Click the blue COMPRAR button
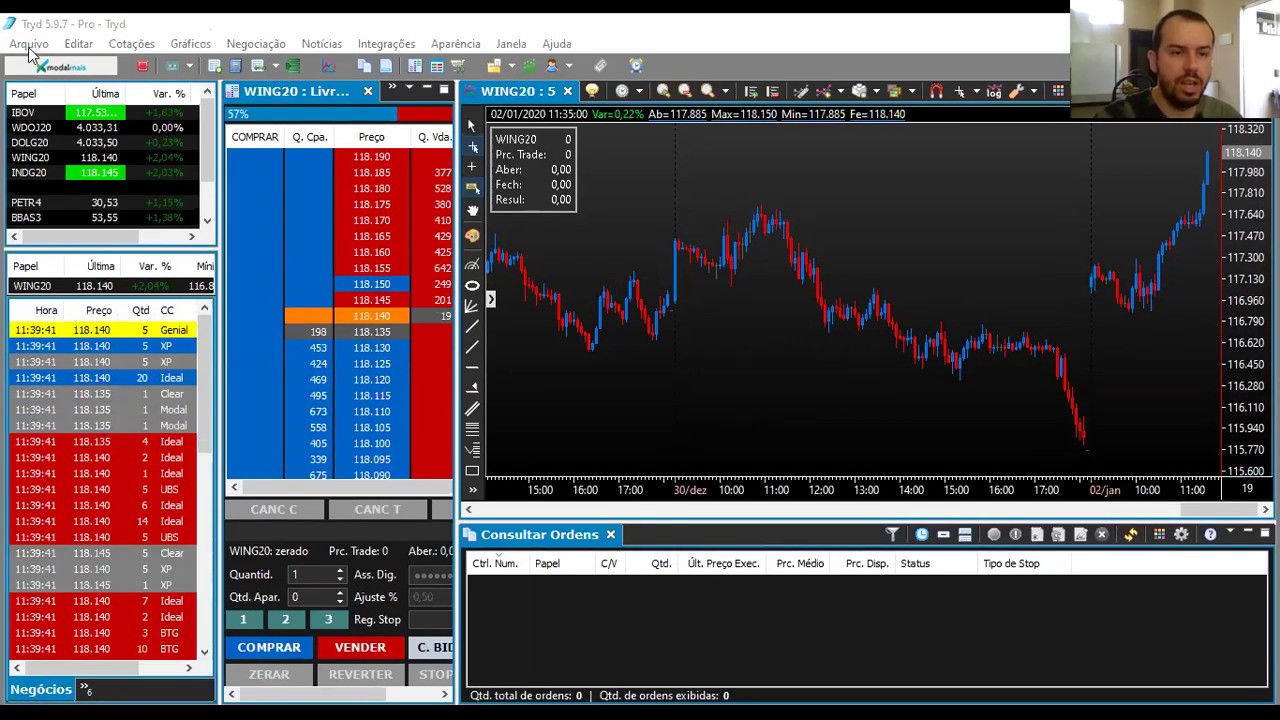 tap(269, 647)
